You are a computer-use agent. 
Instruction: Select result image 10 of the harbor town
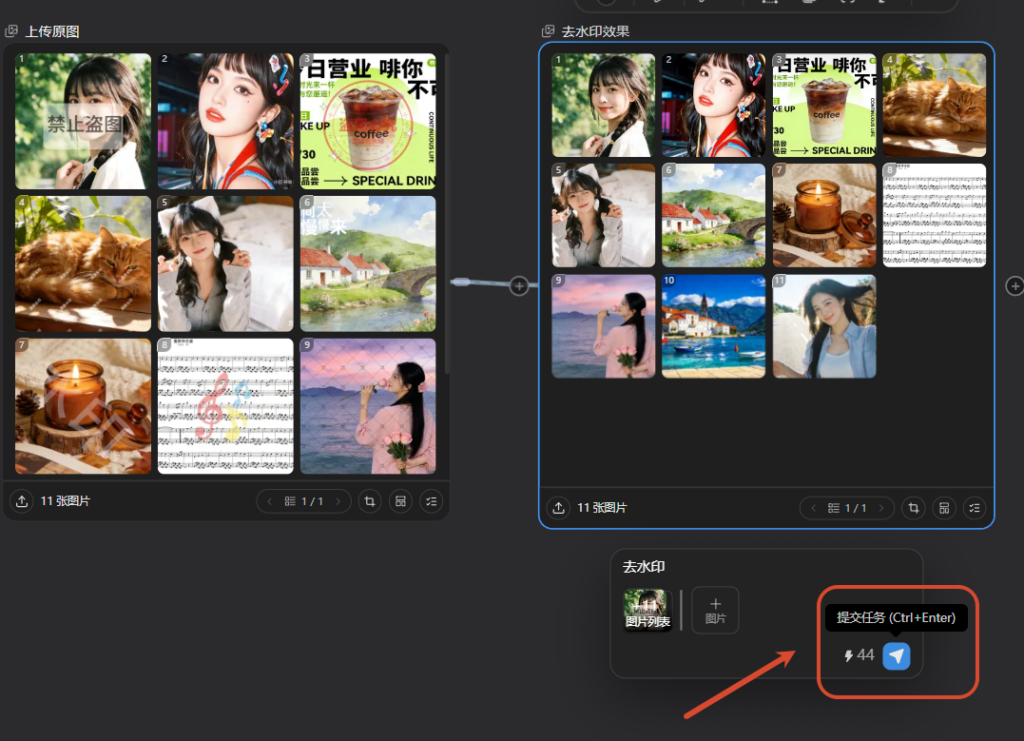tap(713, 326)
